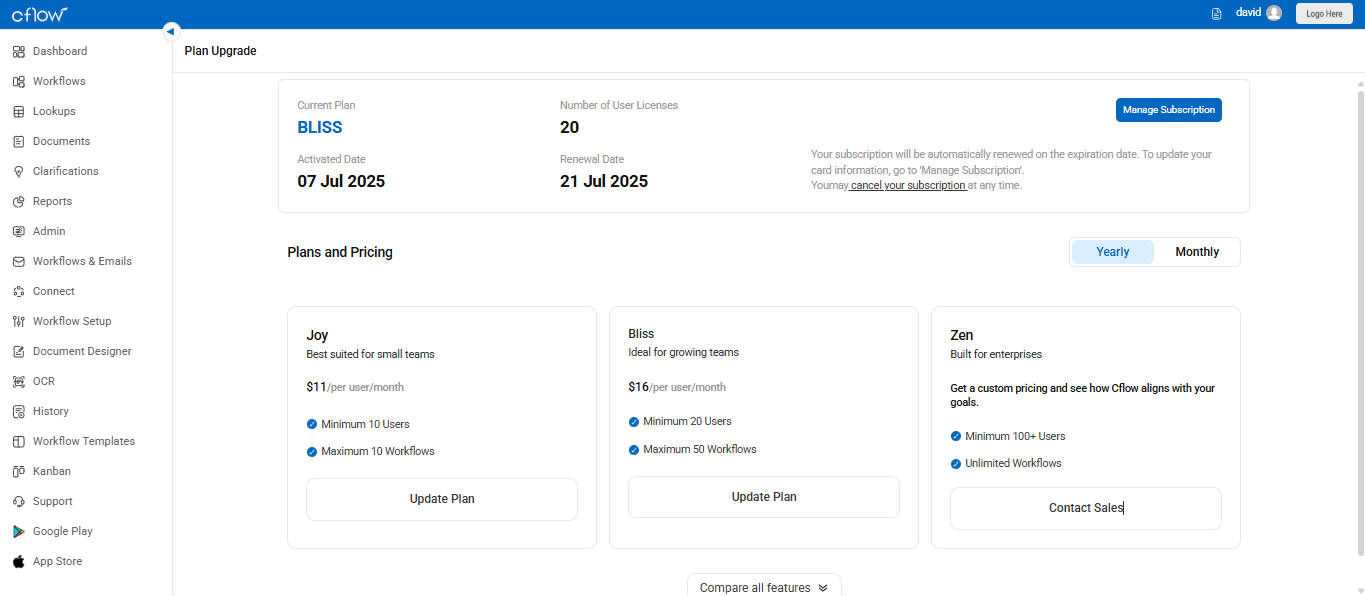The image size is (1365, 596).
Task: Click the Cflow logo
Action: coord(40,14)
